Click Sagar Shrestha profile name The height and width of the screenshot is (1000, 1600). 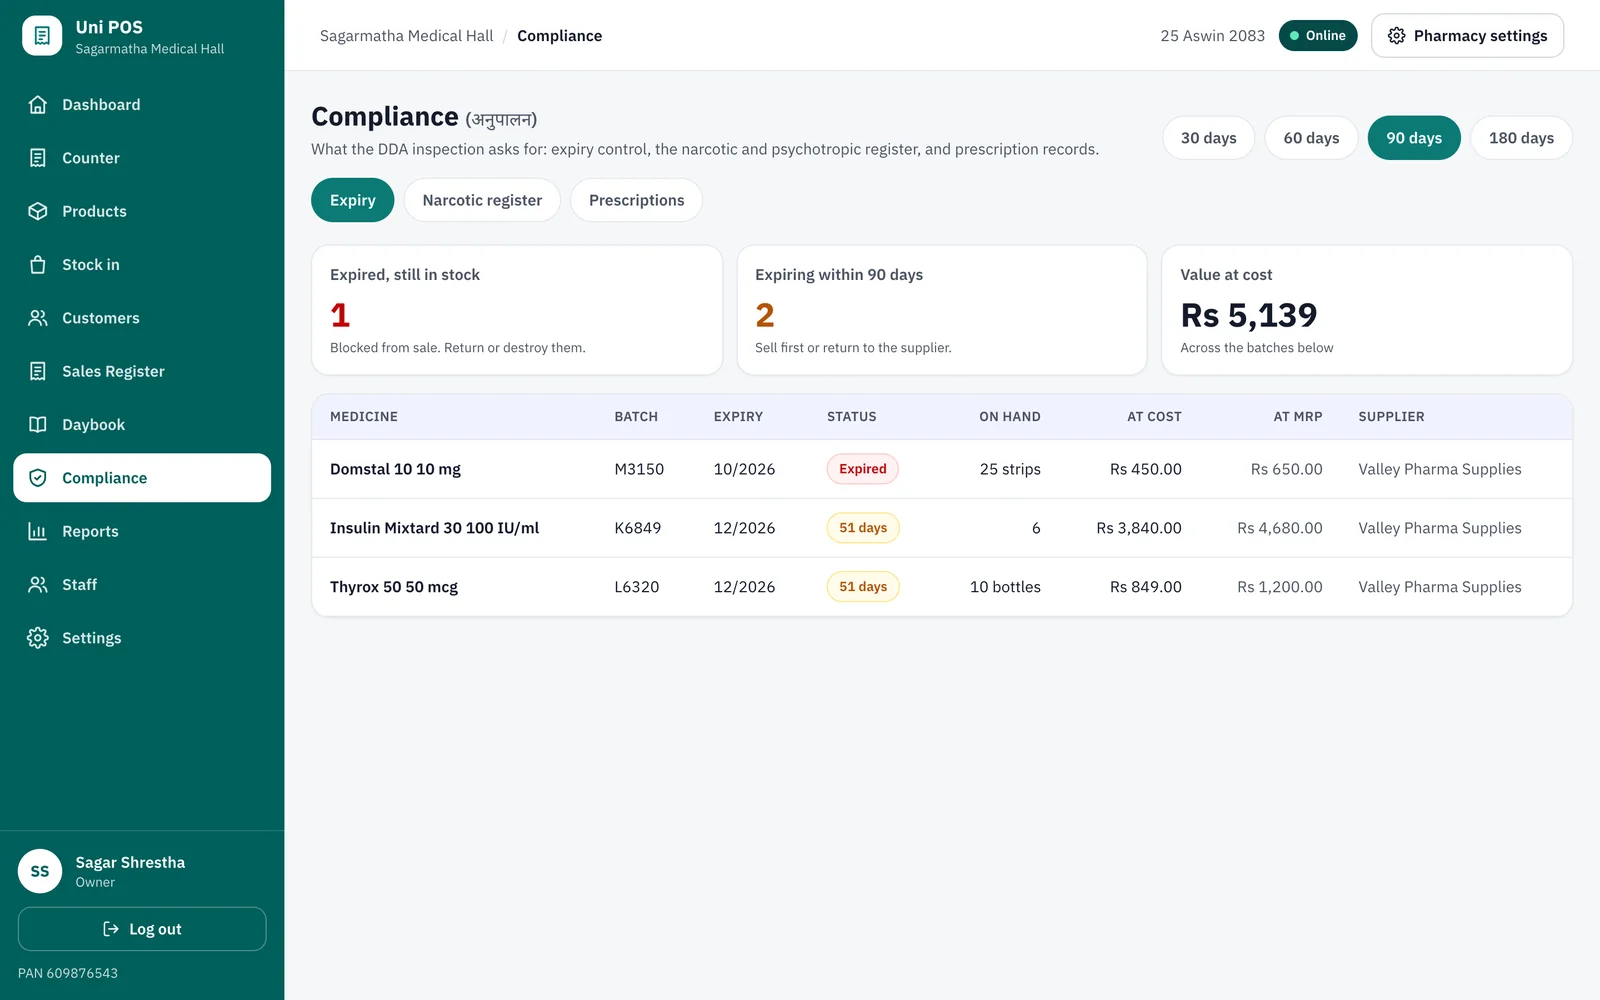pos(130,862)
